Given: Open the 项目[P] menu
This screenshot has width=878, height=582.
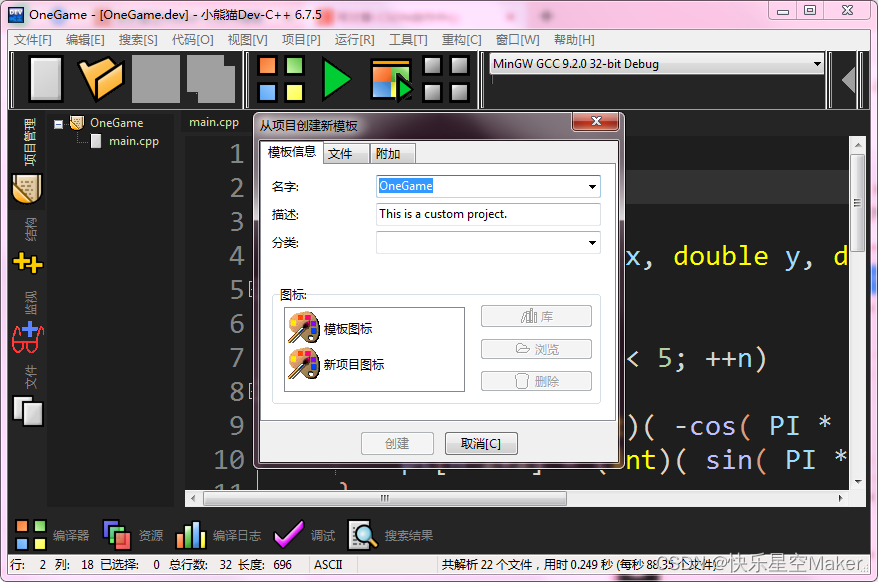Looking at the screenshot, I should [x=301, y=40].
